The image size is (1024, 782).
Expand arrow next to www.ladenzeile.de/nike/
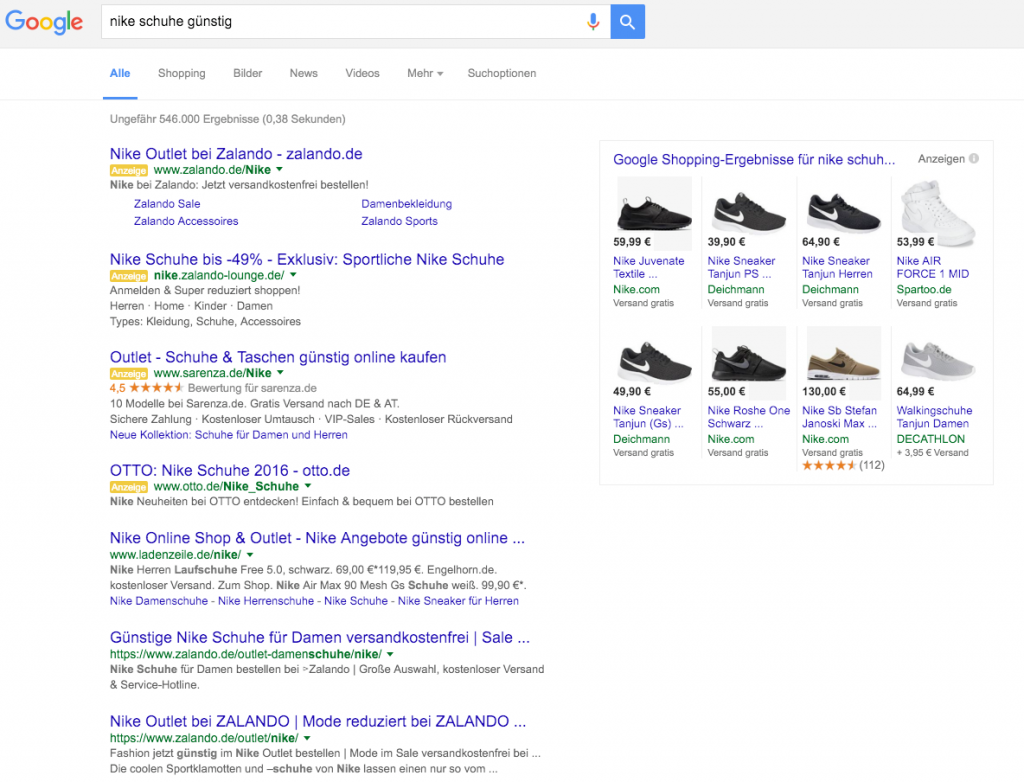point(249,555)
